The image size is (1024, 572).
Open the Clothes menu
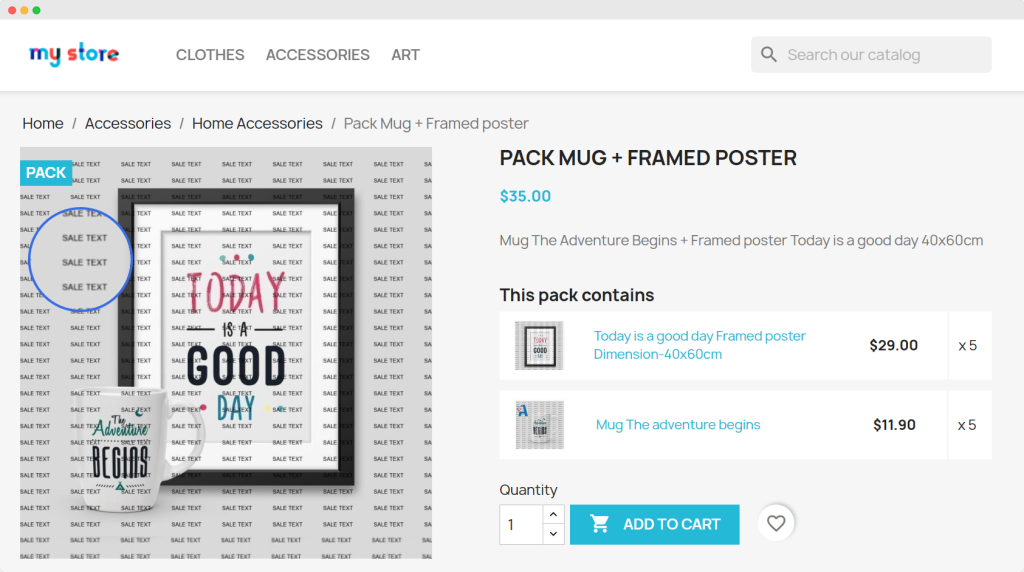(x=210, y=55)
